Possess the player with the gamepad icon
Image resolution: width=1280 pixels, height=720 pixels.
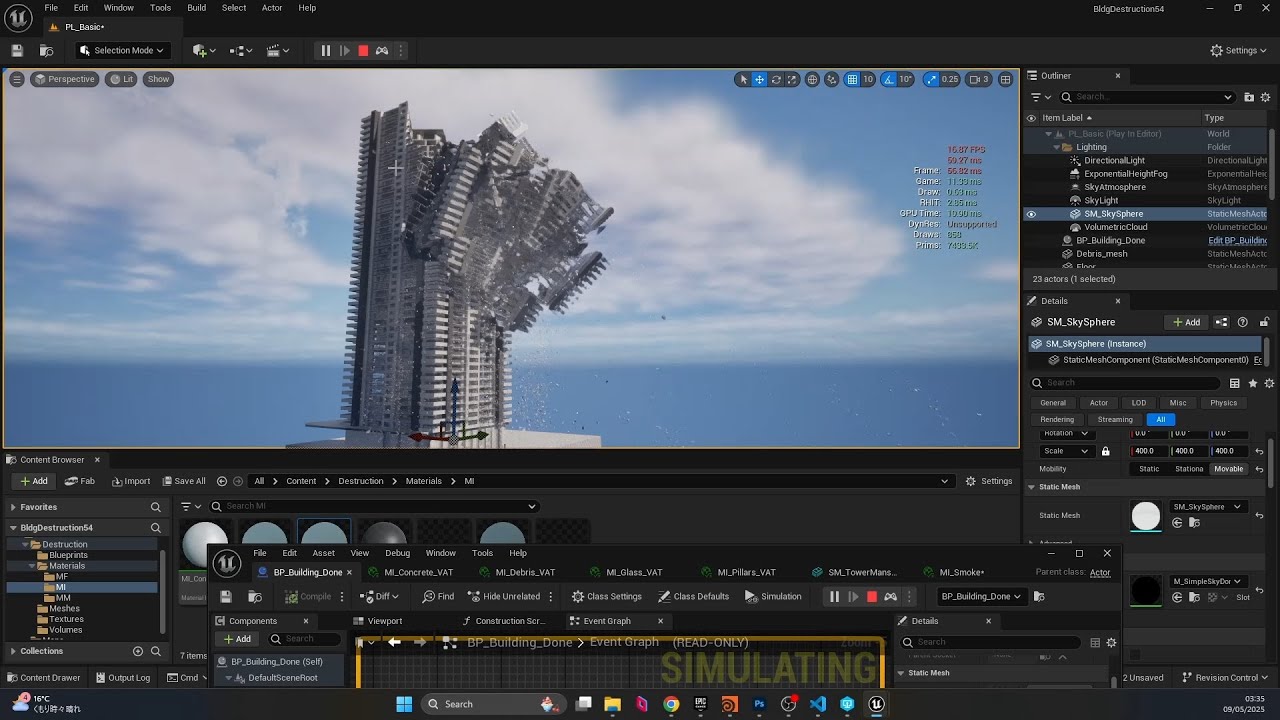click(382, 51)
